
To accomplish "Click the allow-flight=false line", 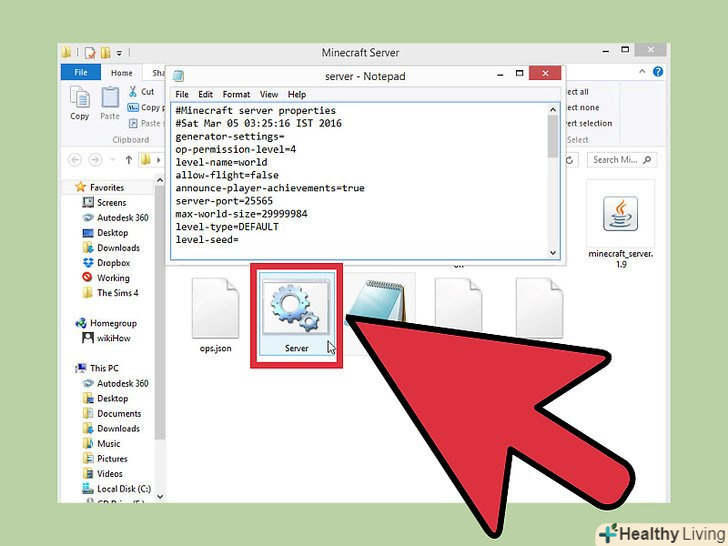I will tap(227, 175).
